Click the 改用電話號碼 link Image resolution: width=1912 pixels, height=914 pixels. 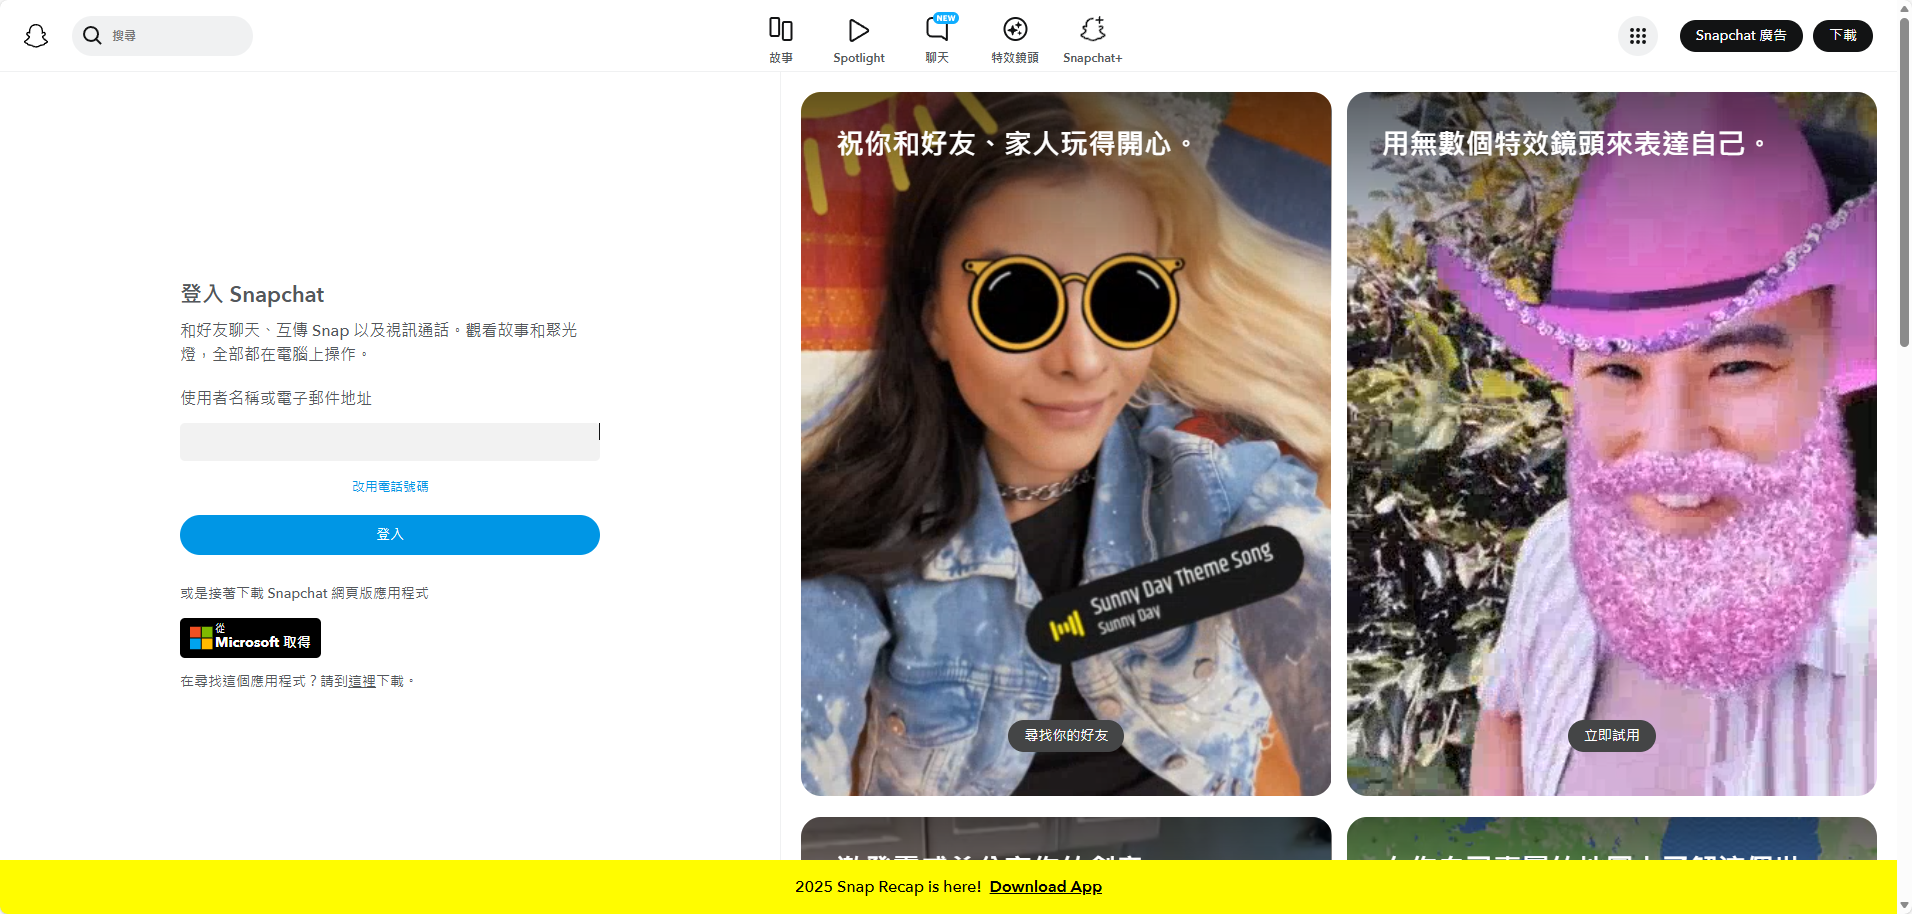point(389,486)
